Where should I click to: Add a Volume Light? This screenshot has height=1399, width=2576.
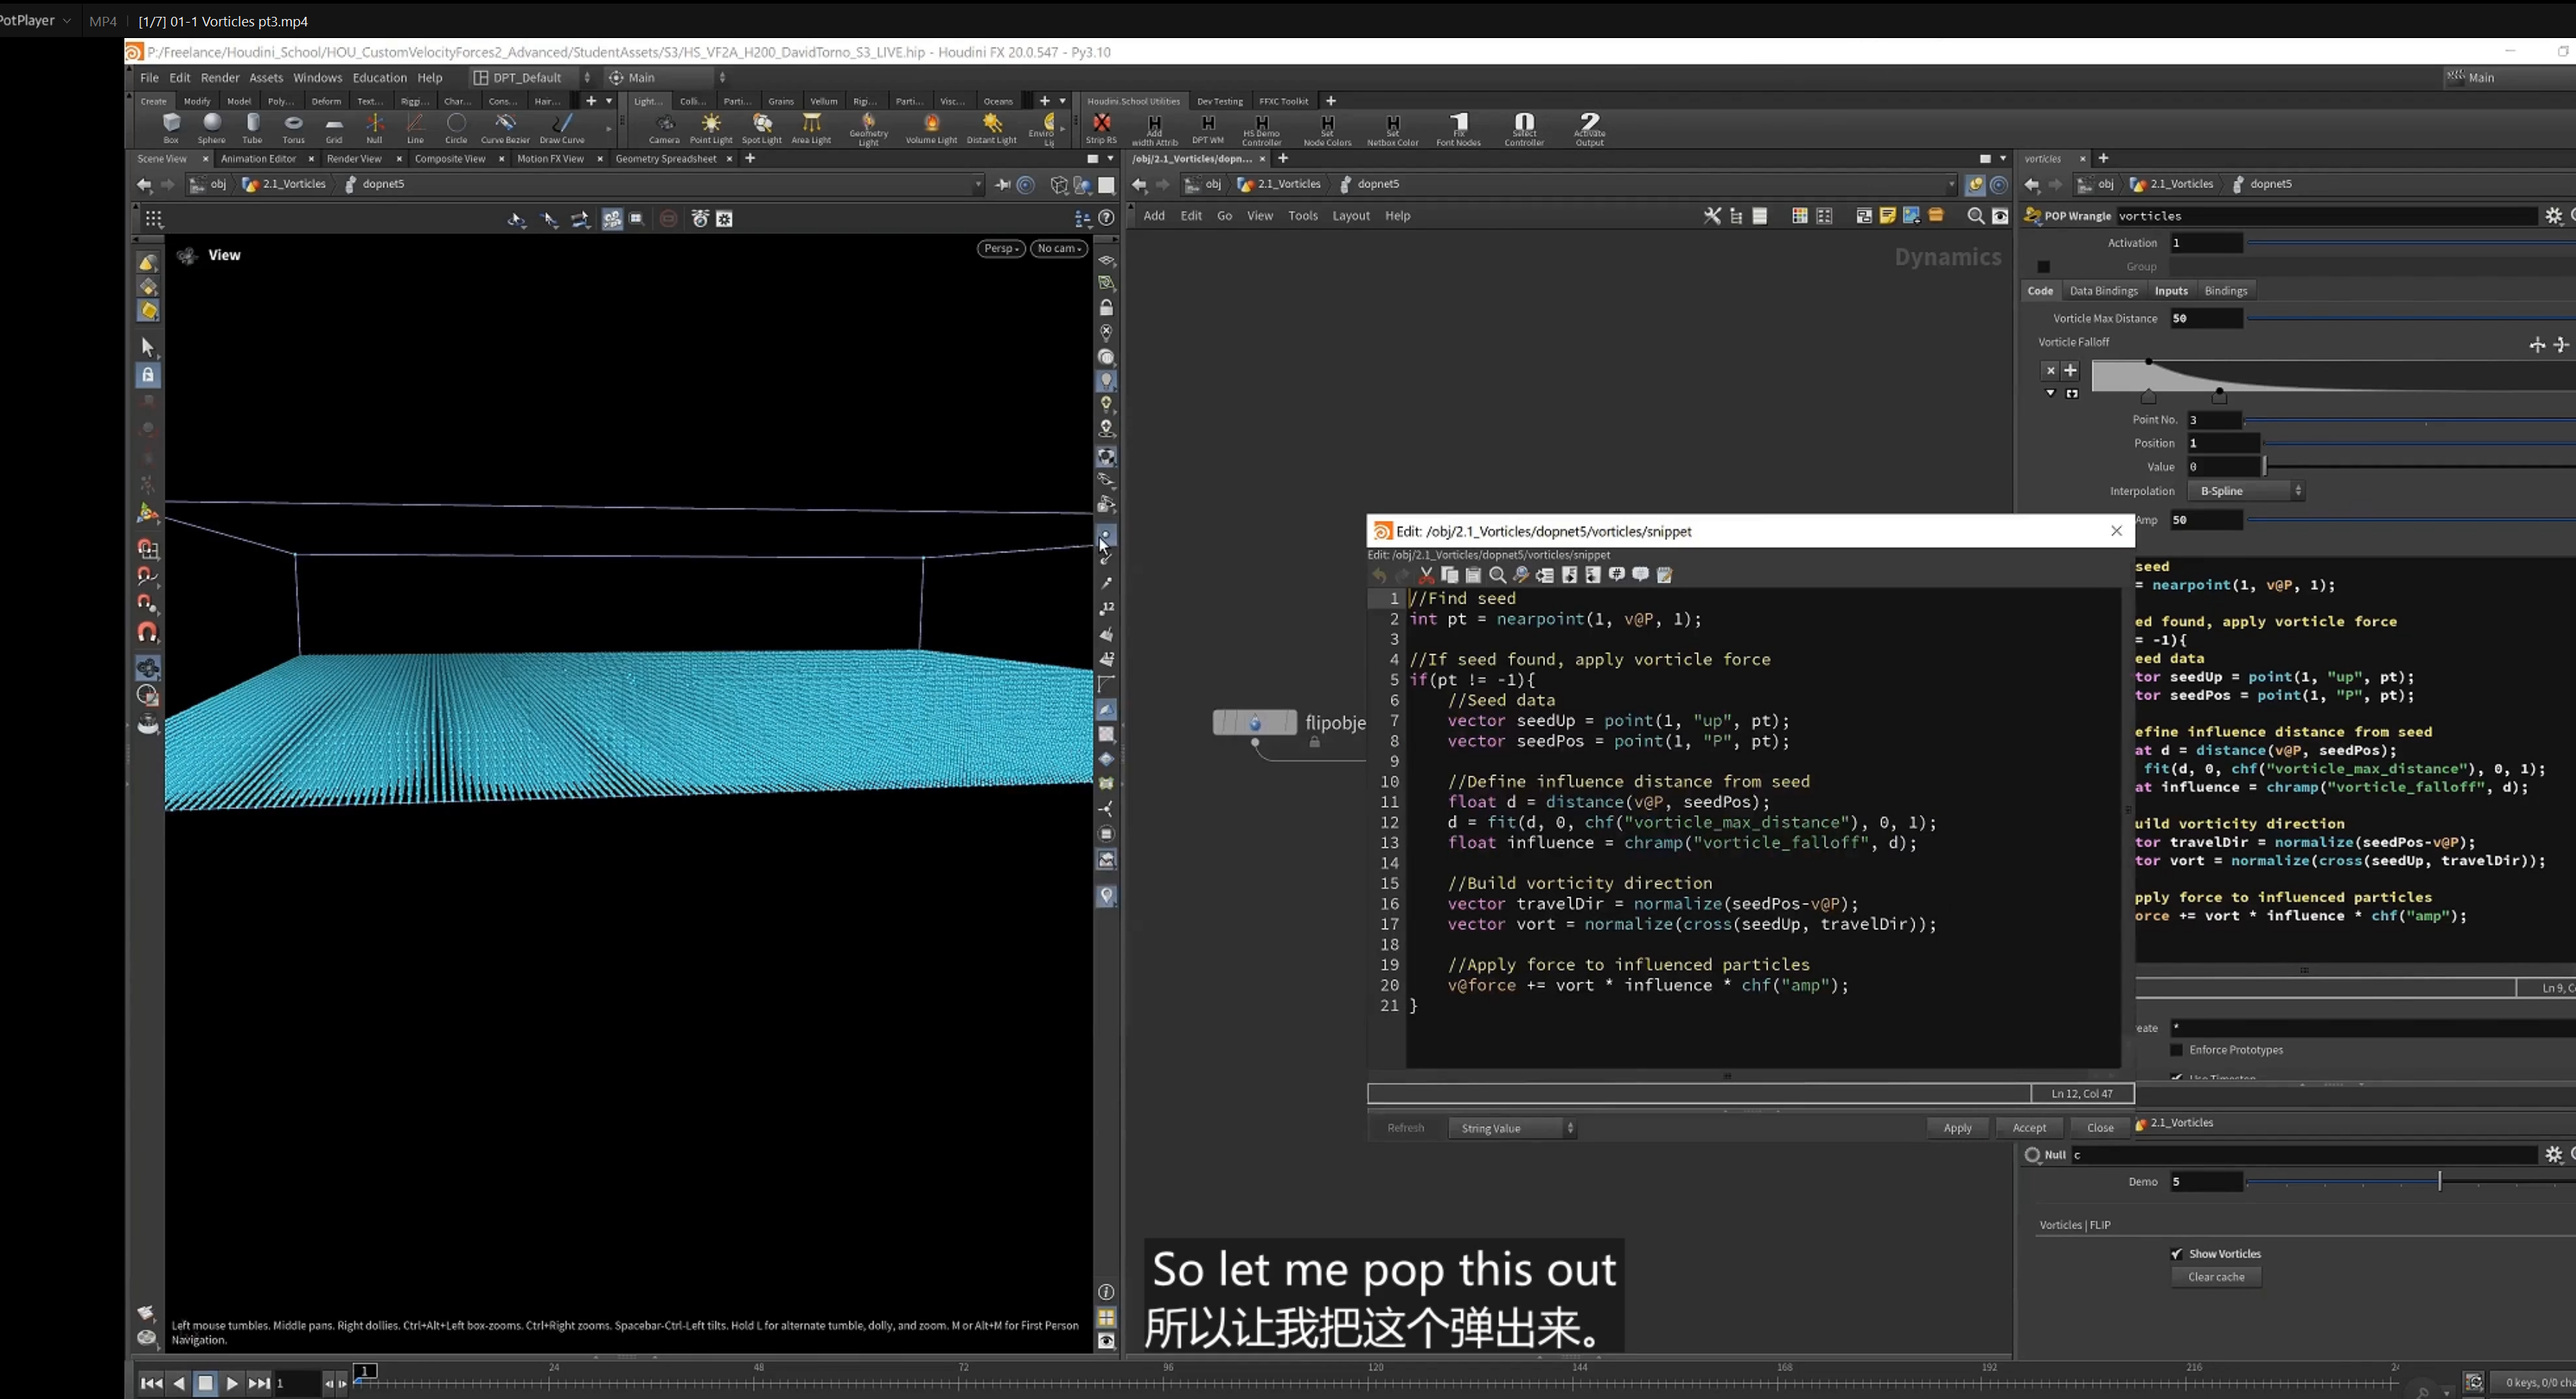click(931, 128)
